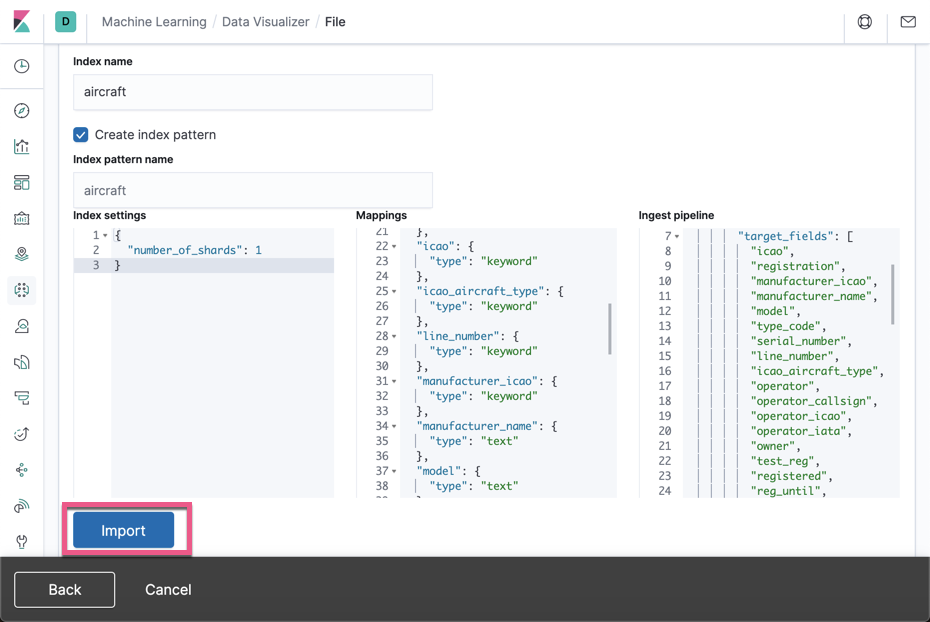Open the SIEM radar icon in sidebar

point(21,506)
